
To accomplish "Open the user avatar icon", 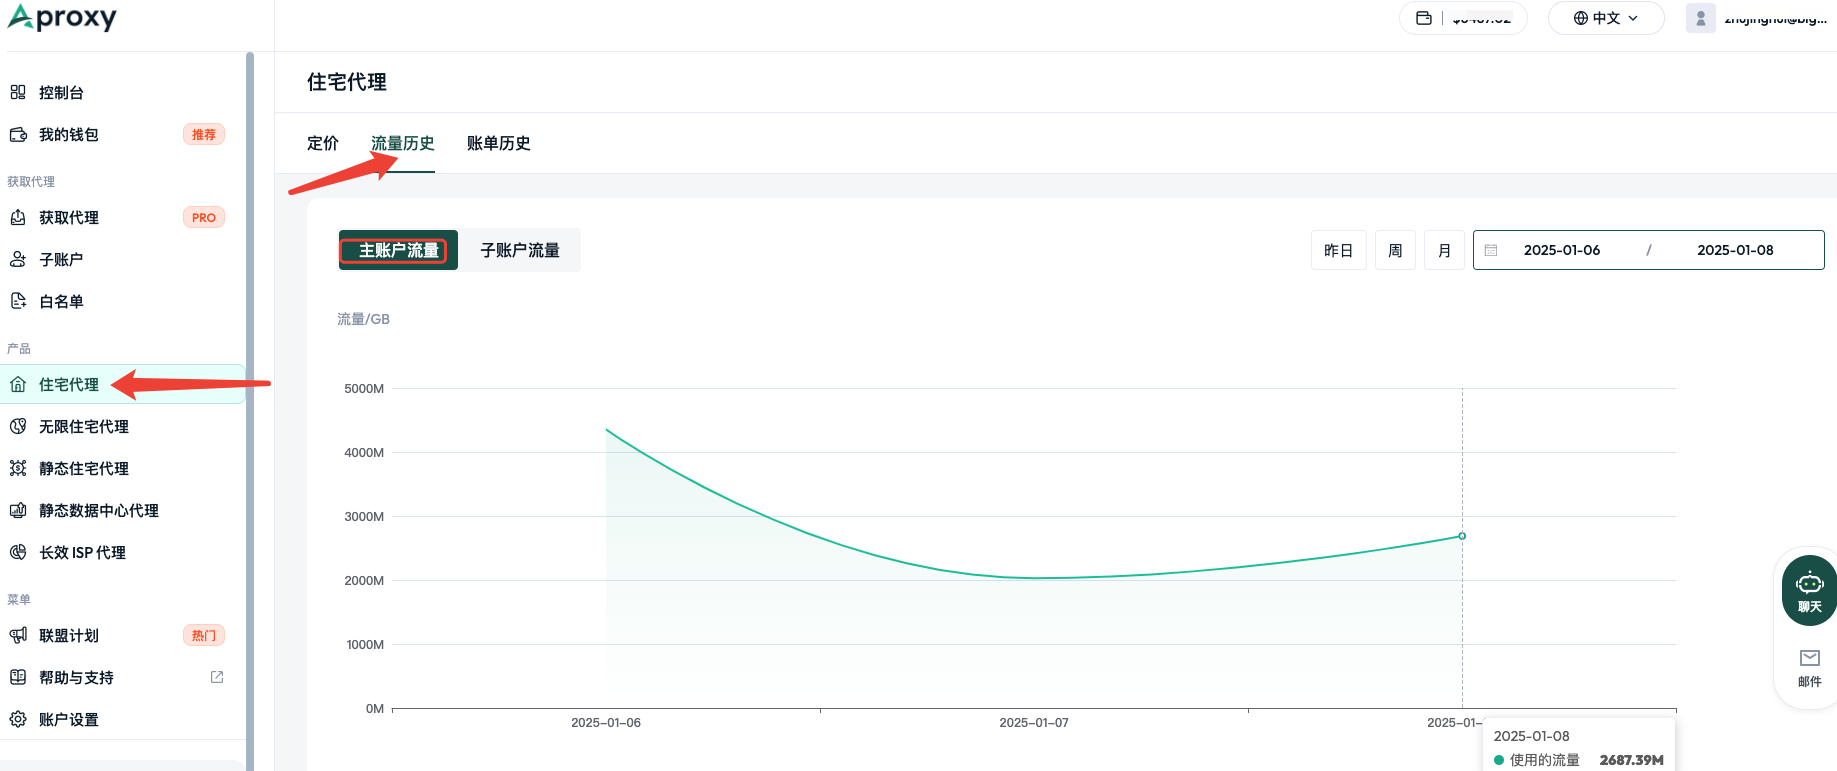I will 1700,18.
